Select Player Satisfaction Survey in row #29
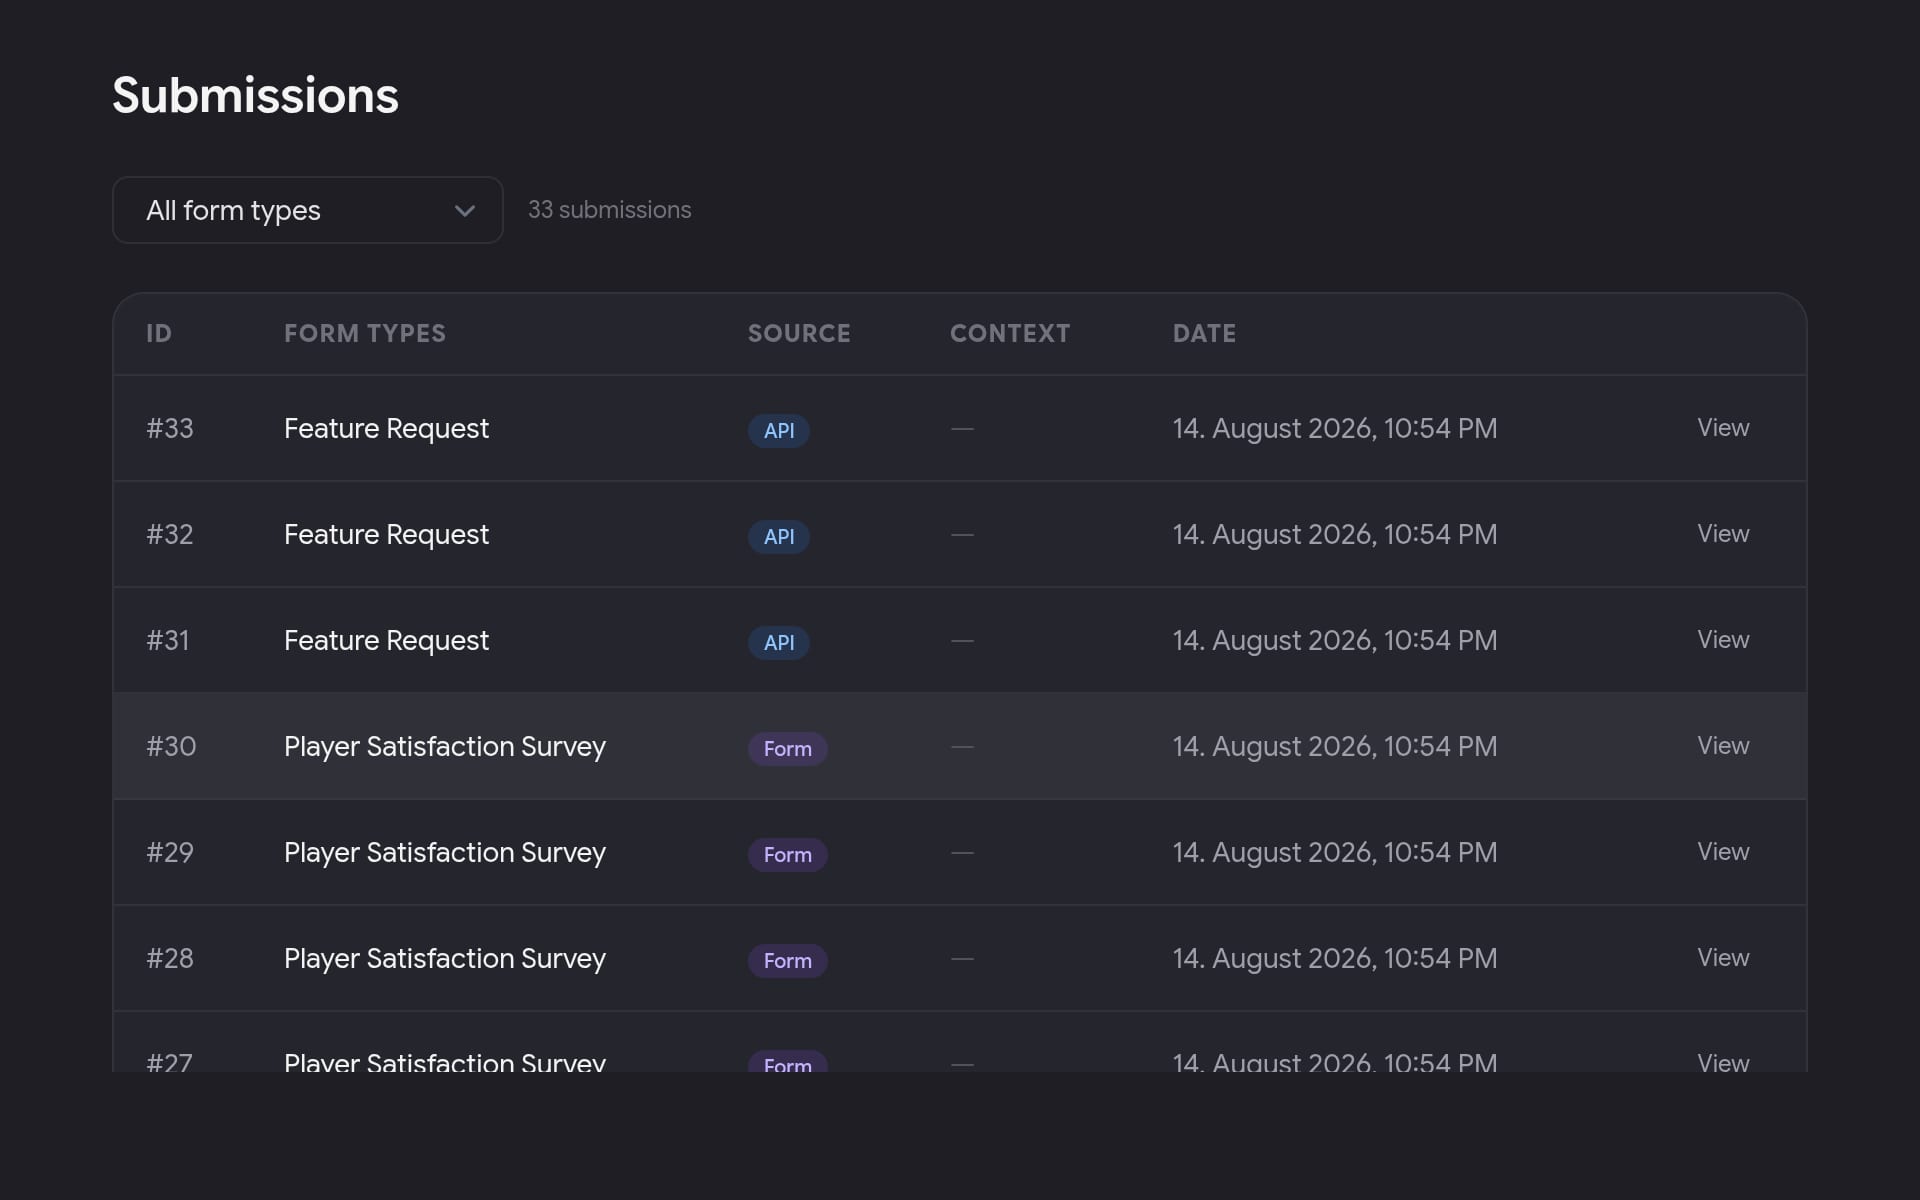The image size is (1920, 1200). click(x=445, y=853)
